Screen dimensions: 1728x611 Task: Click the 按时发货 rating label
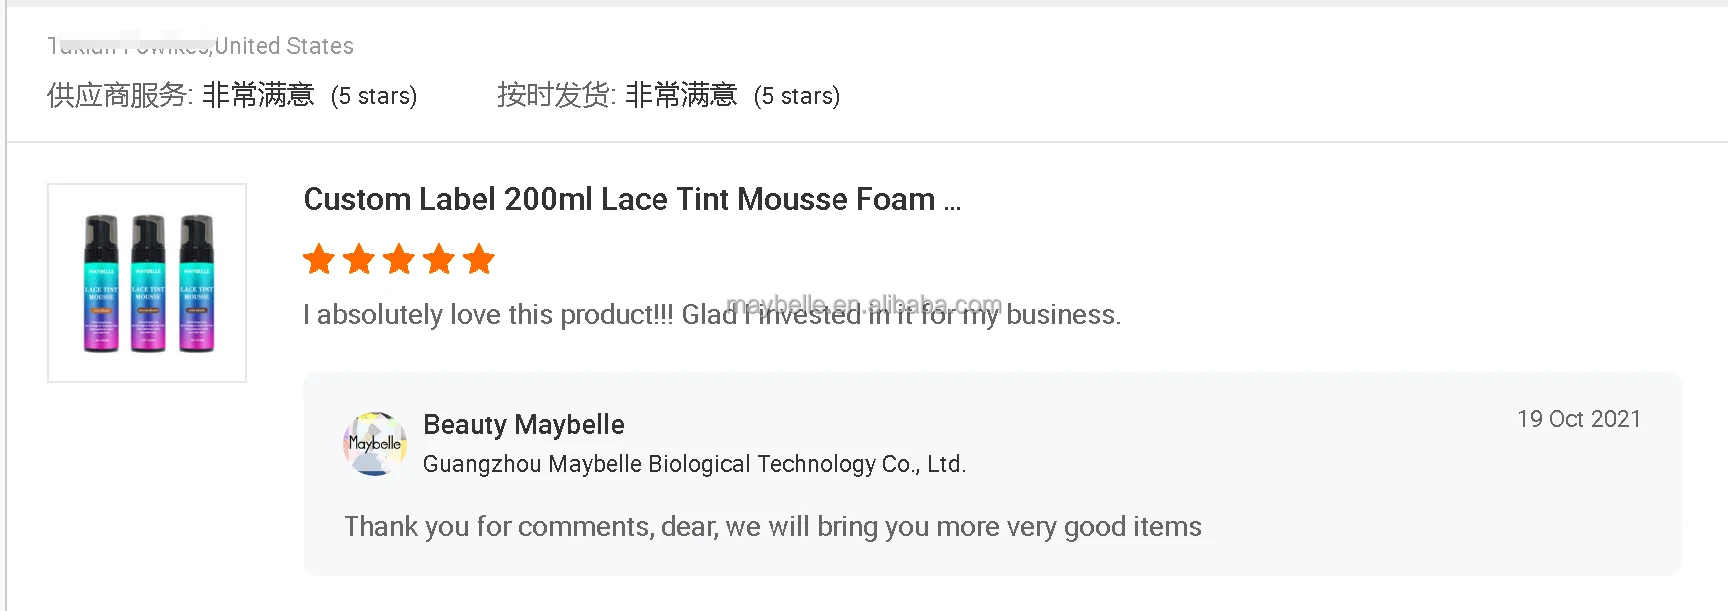[556, 95]
